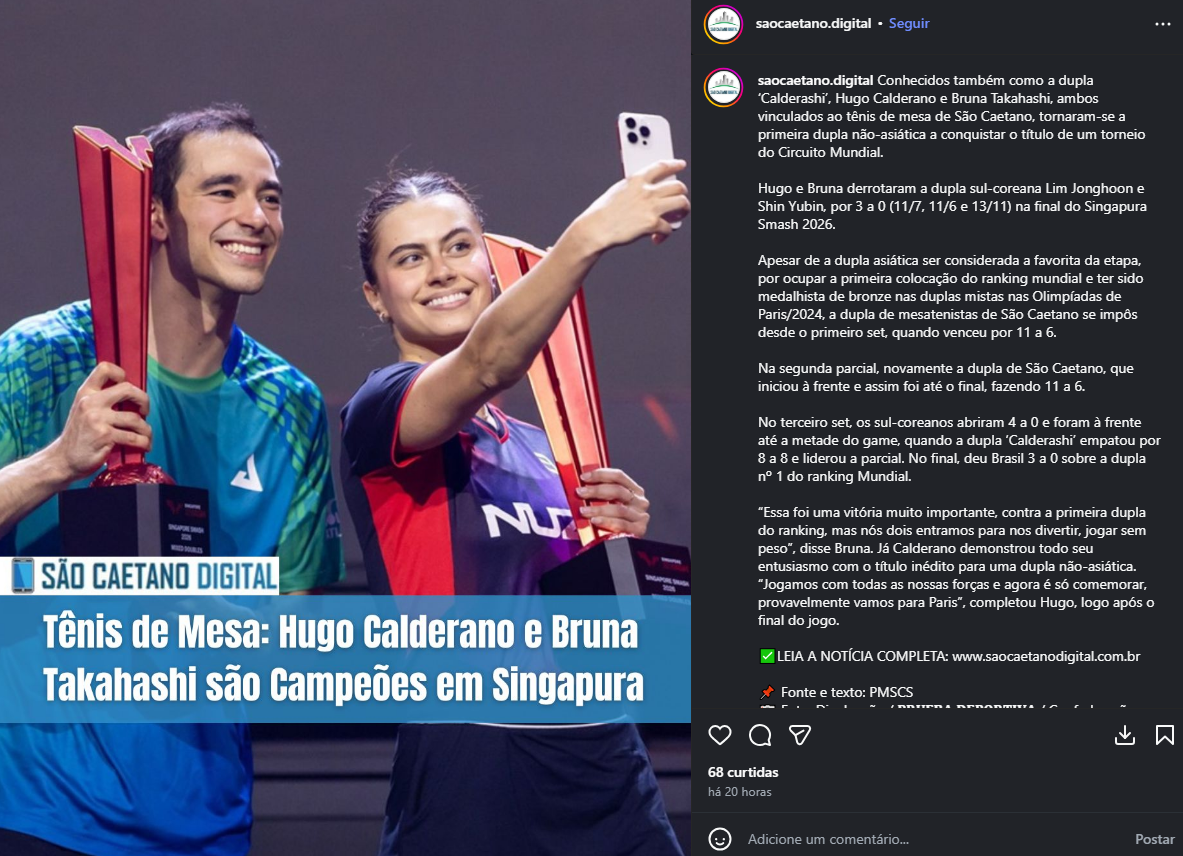This screenshot has height=856, width=1183.
Task: Open the post photo of the champions
Action: [346, 302]
